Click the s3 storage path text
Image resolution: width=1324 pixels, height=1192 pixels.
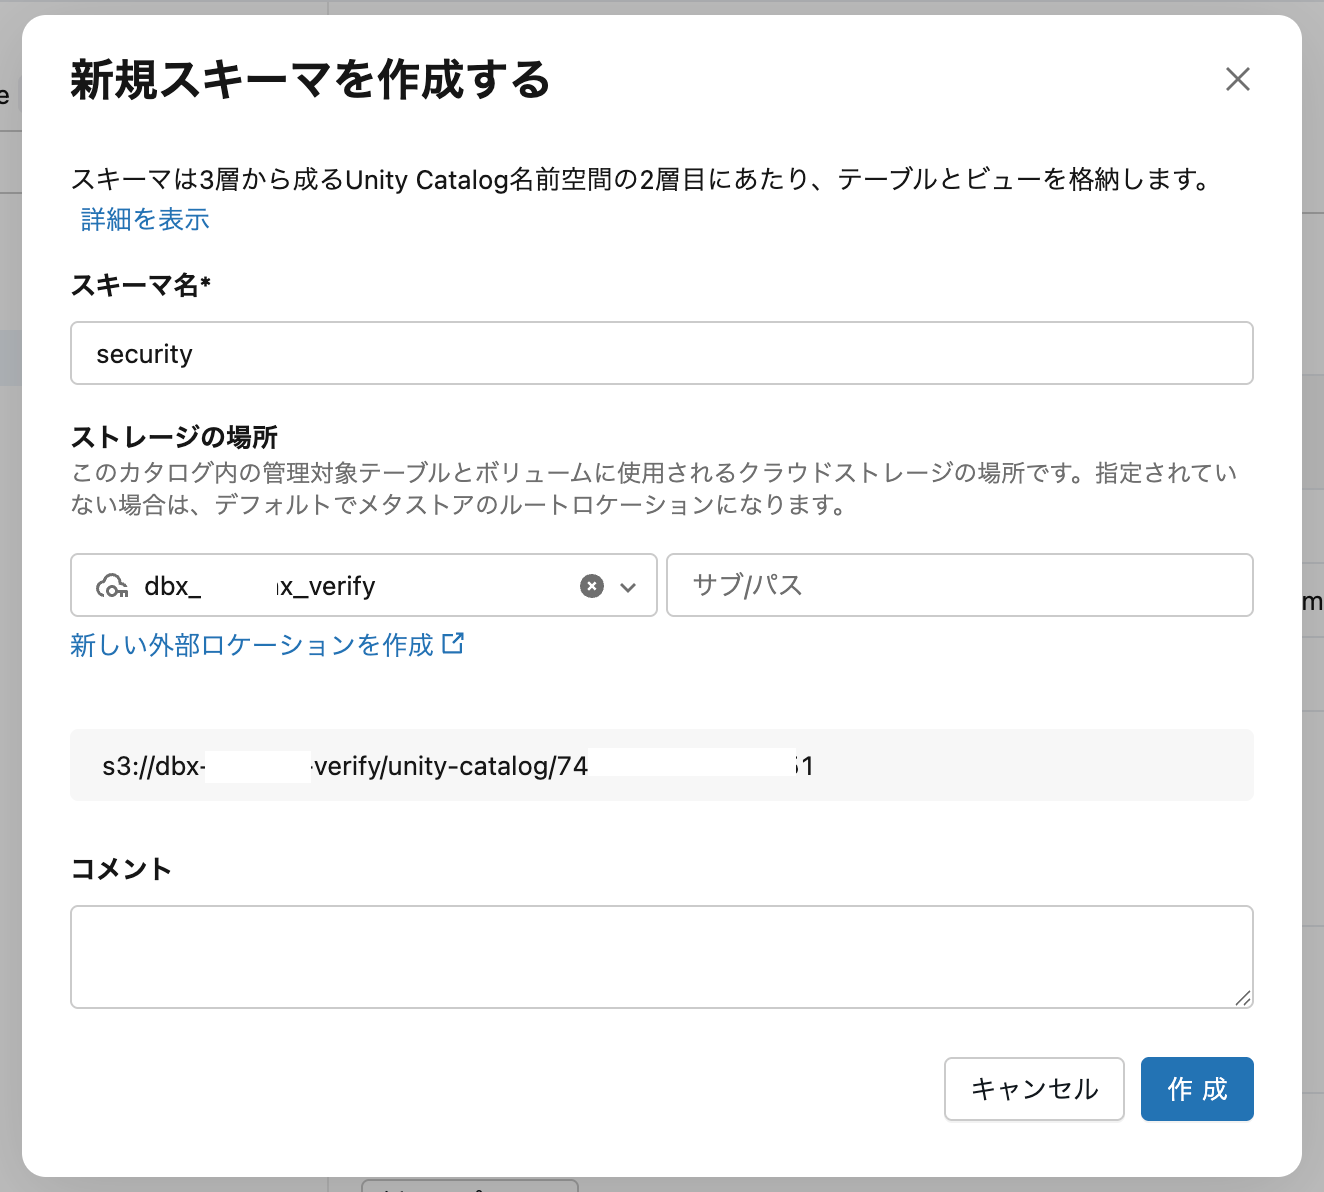[x=458, y=766]
